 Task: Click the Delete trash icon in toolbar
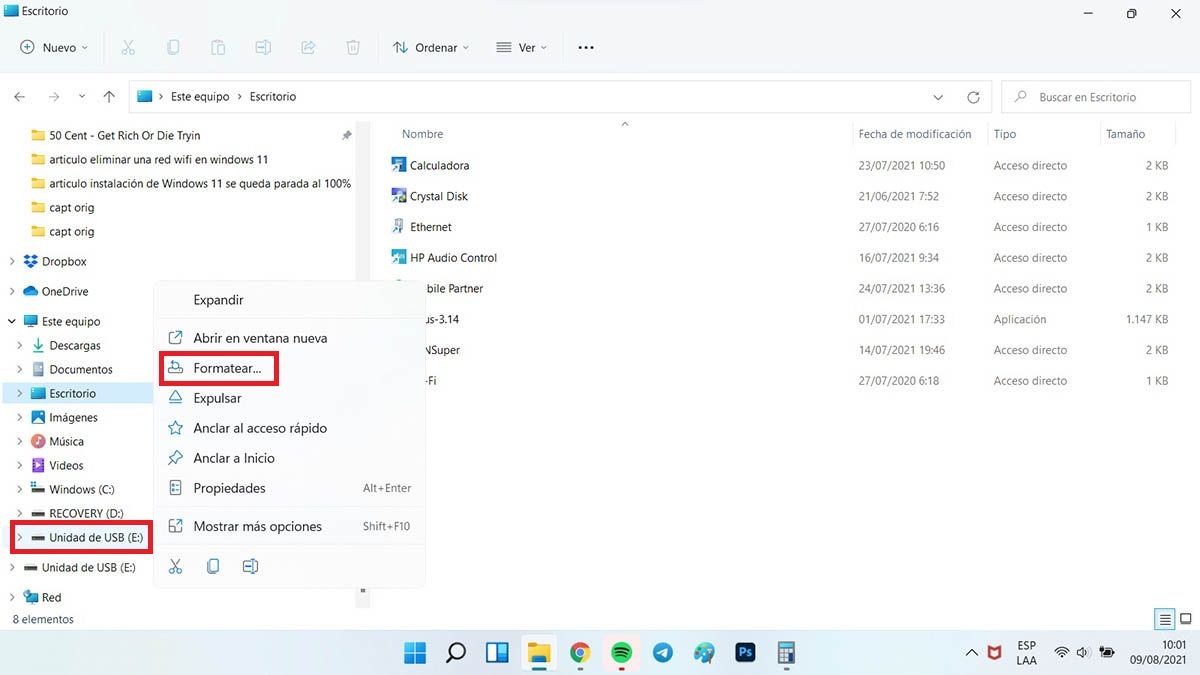tap(353, 47)
